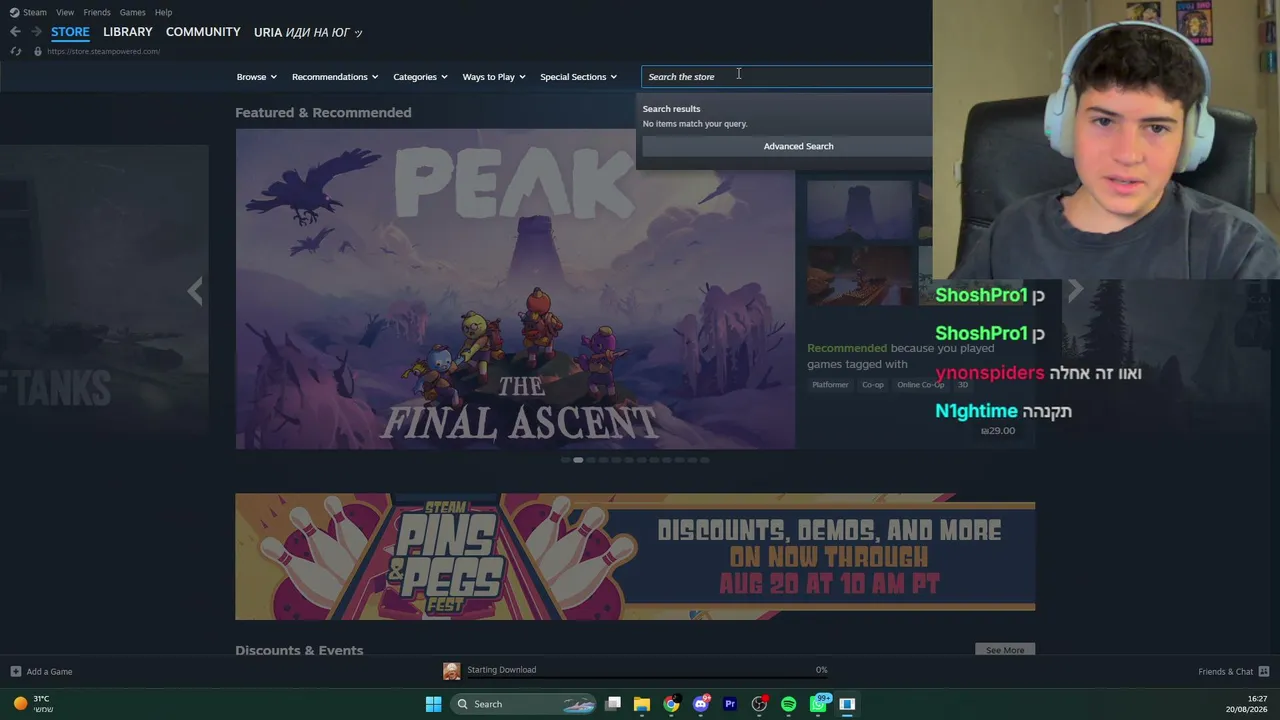Click the Steam logo icon in the menu bar
The image size is (1280, 720).
click(x=14, y=12)
